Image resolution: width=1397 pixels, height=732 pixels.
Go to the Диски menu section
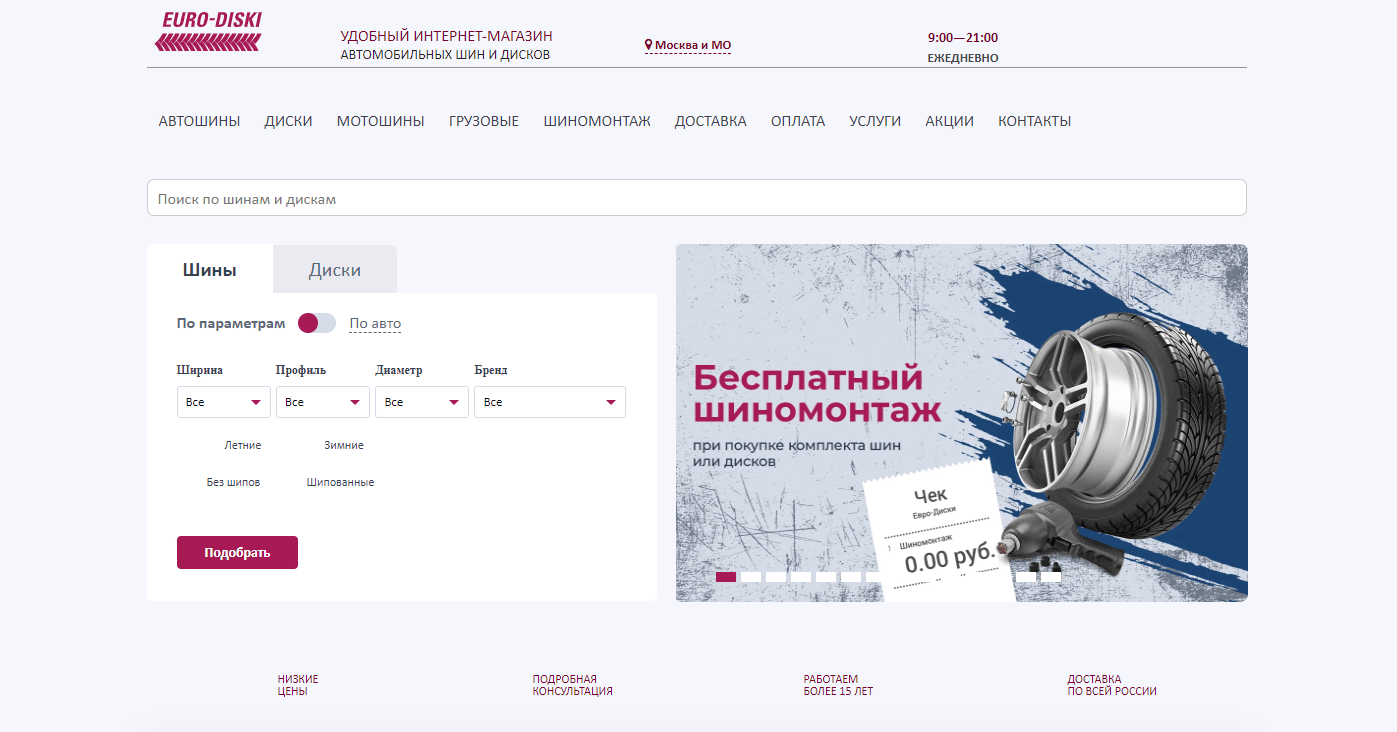[x=288, y=121]
